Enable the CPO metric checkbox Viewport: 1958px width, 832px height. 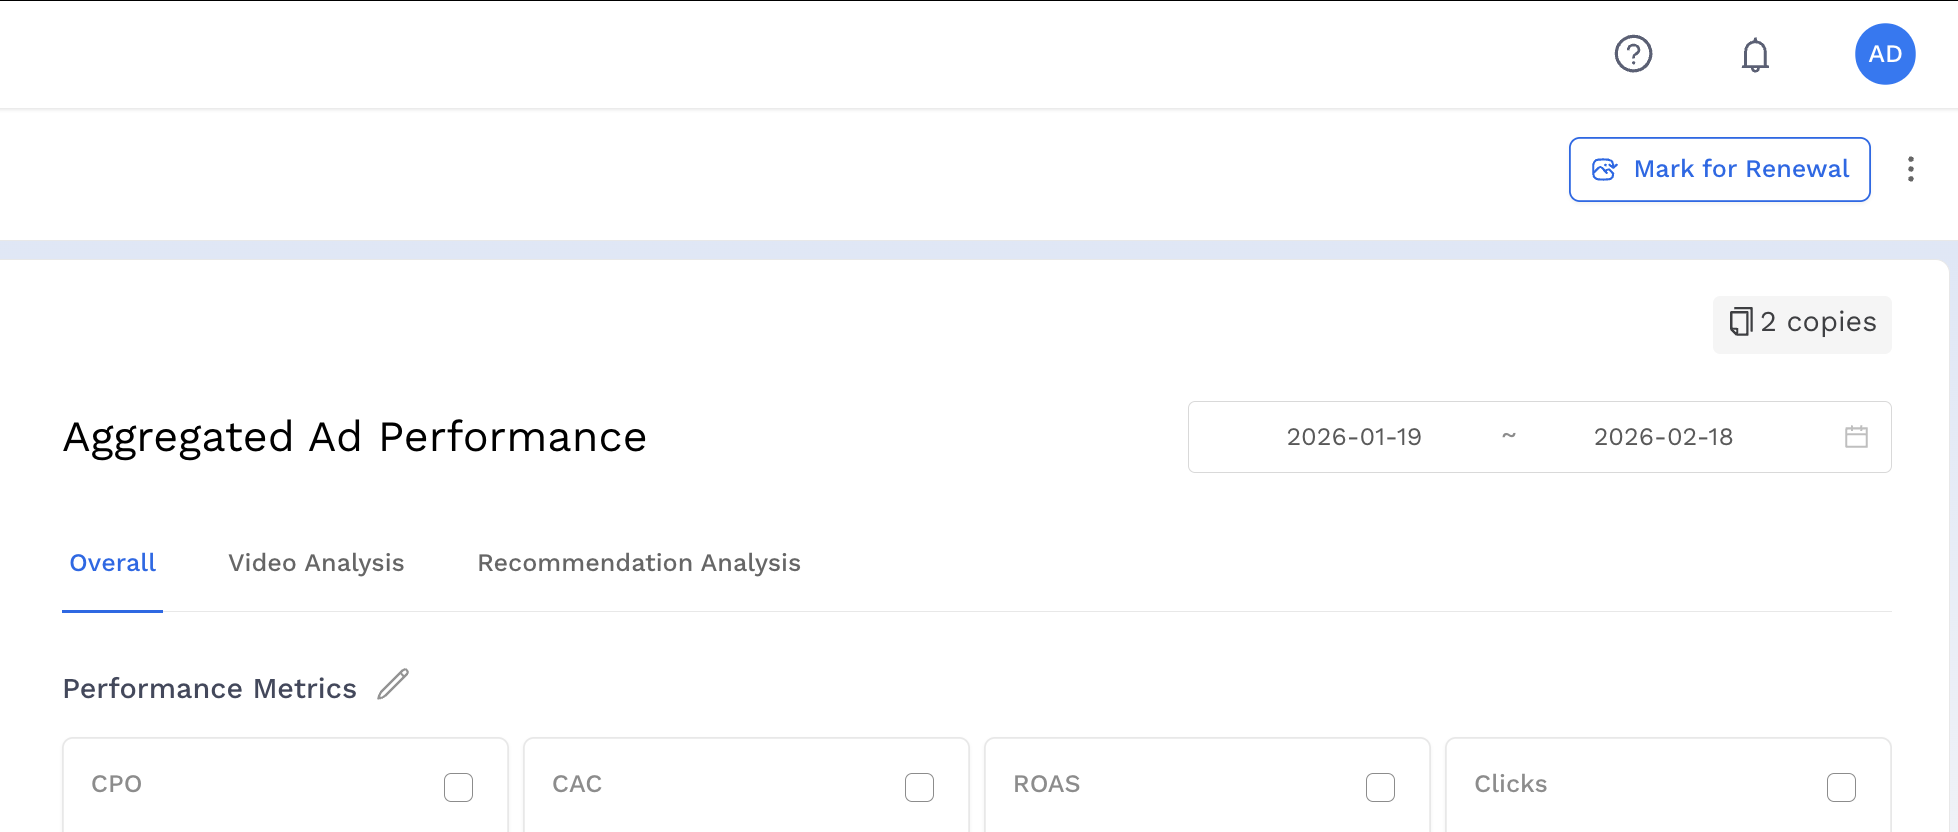pyautogui.click(x=458, y=787)
